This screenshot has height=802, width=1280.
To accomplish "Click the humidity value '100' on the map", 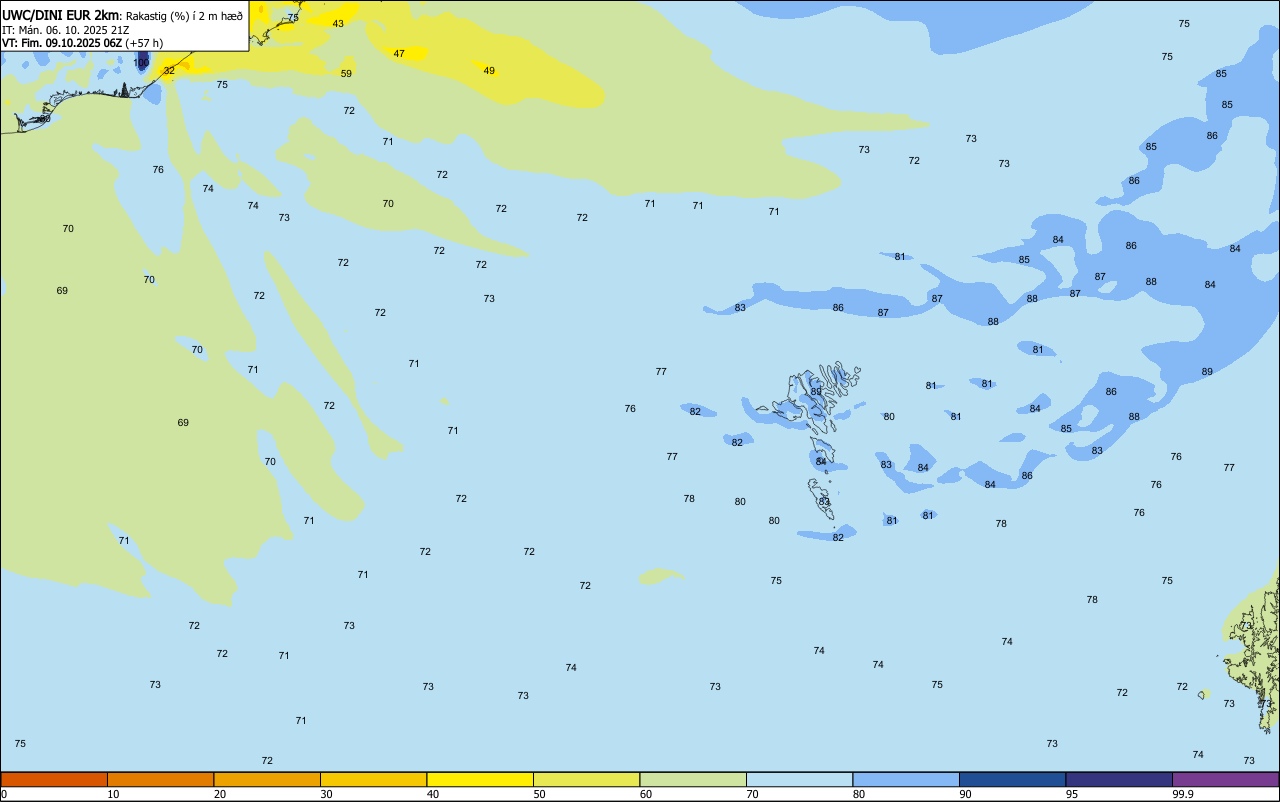I will pos(141,63).
